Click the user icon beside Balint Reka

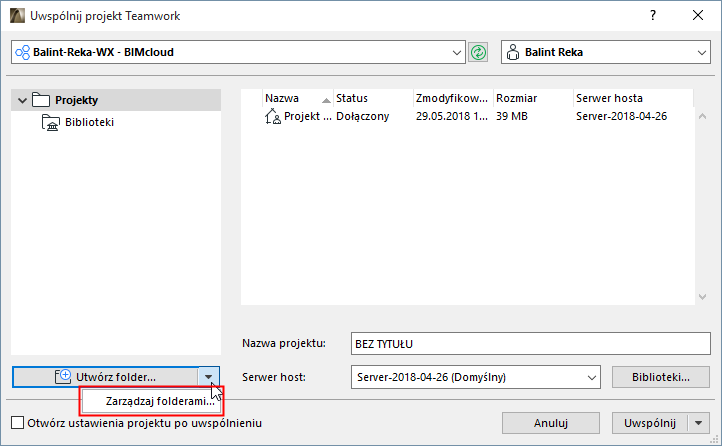click(x=512, y=52)
